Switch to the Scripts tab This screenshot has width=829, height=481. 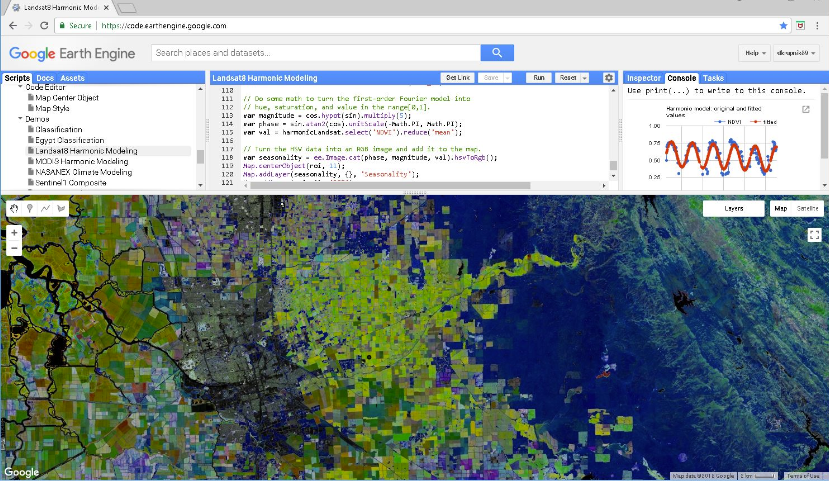click(x=17, y=78)
